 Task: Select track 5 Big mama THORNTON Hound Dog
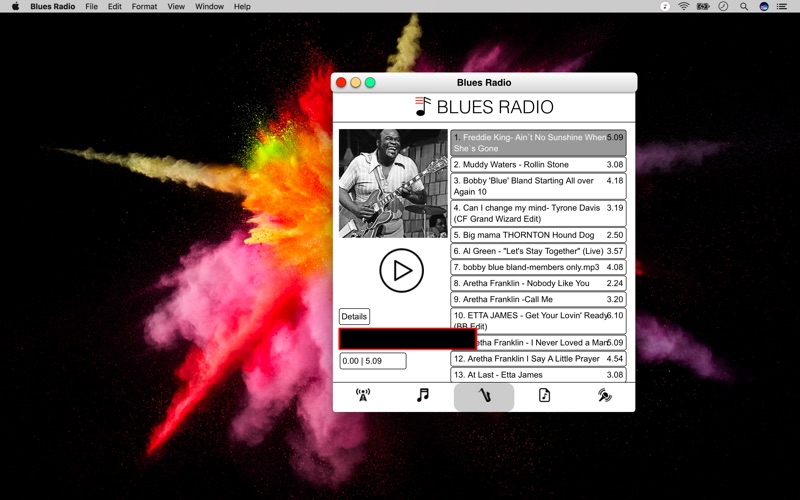click(538, 235)
